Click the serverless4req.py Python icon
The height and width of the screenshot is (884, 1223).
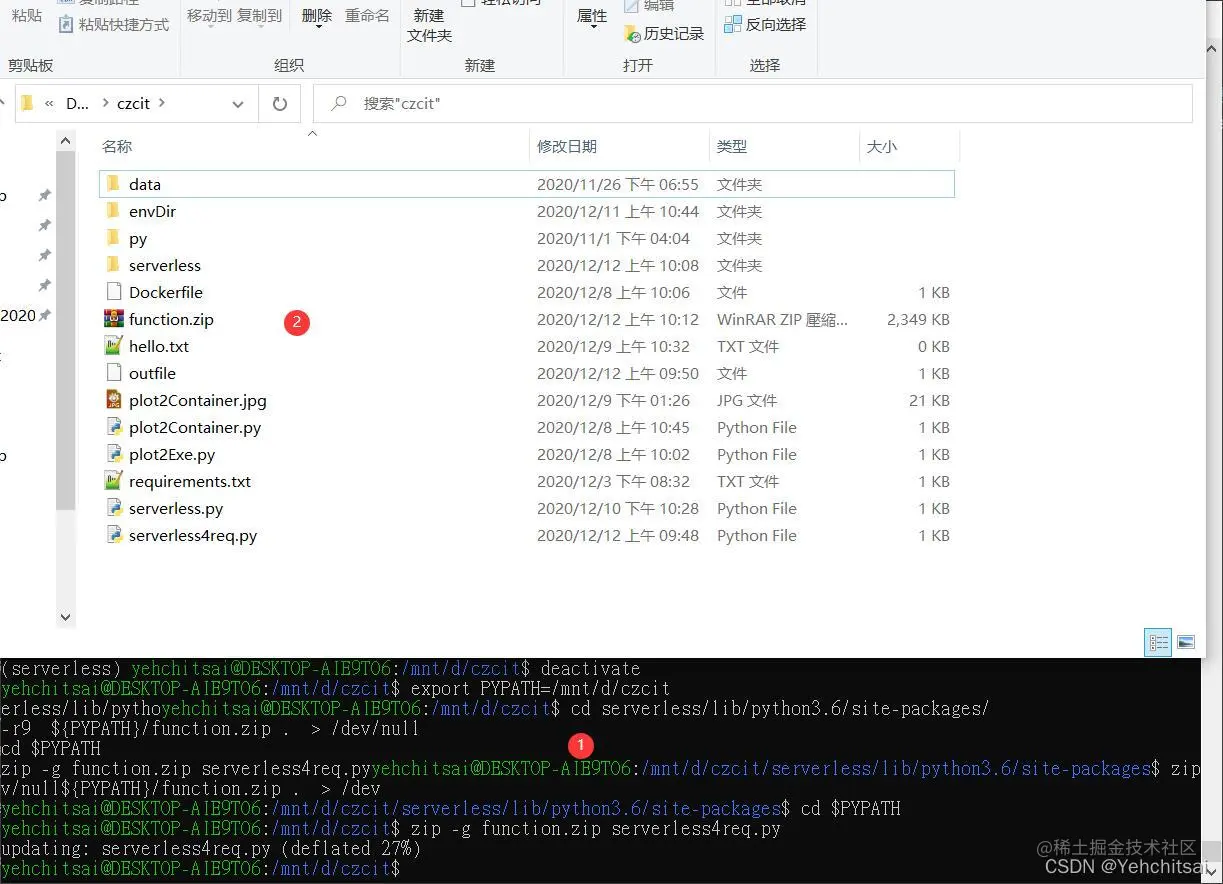113,535
